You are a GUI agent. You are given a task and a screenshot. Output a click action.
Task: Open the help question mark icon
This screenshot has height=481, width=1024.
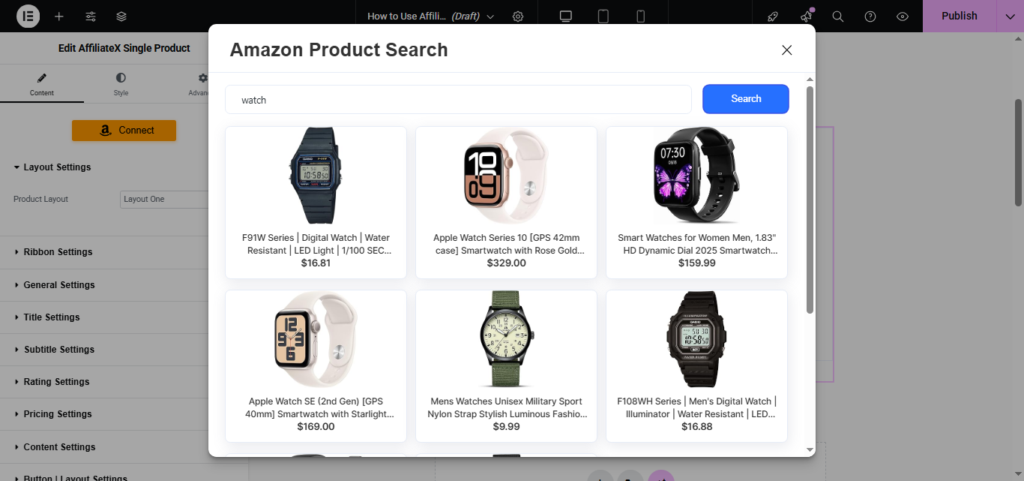pos(870,16)
